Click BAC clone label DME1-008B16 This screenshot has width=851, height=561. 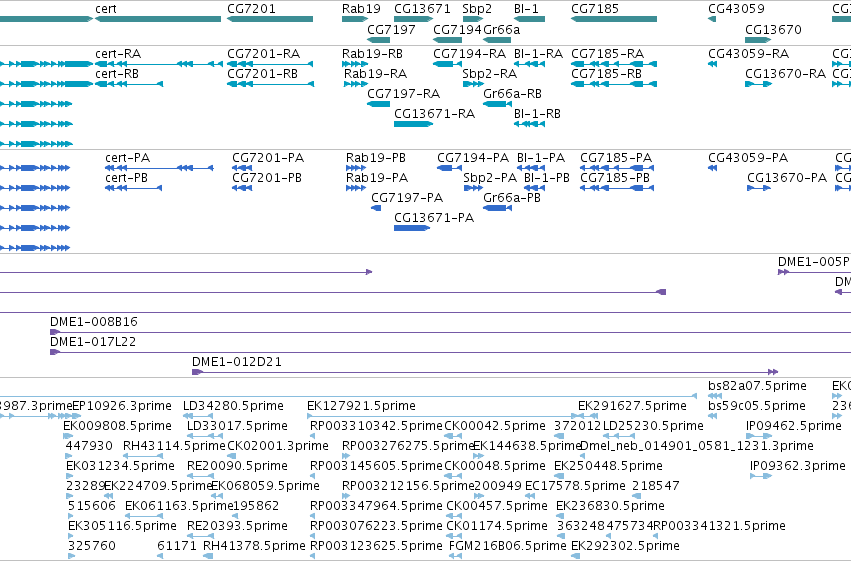coord(94,322)
